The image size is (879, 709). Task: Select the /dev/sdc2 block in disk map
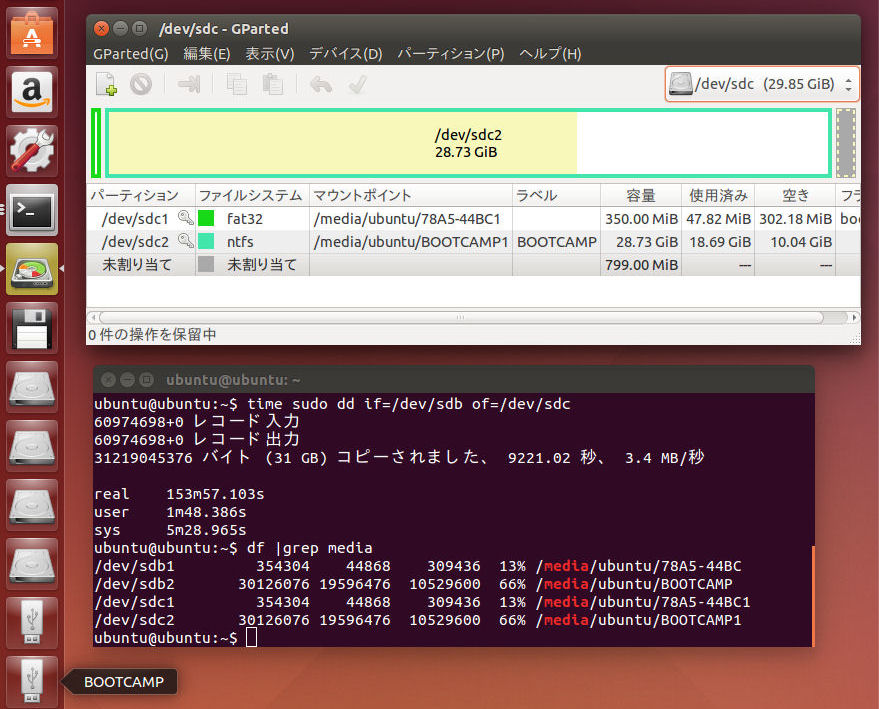pos(468,143)
